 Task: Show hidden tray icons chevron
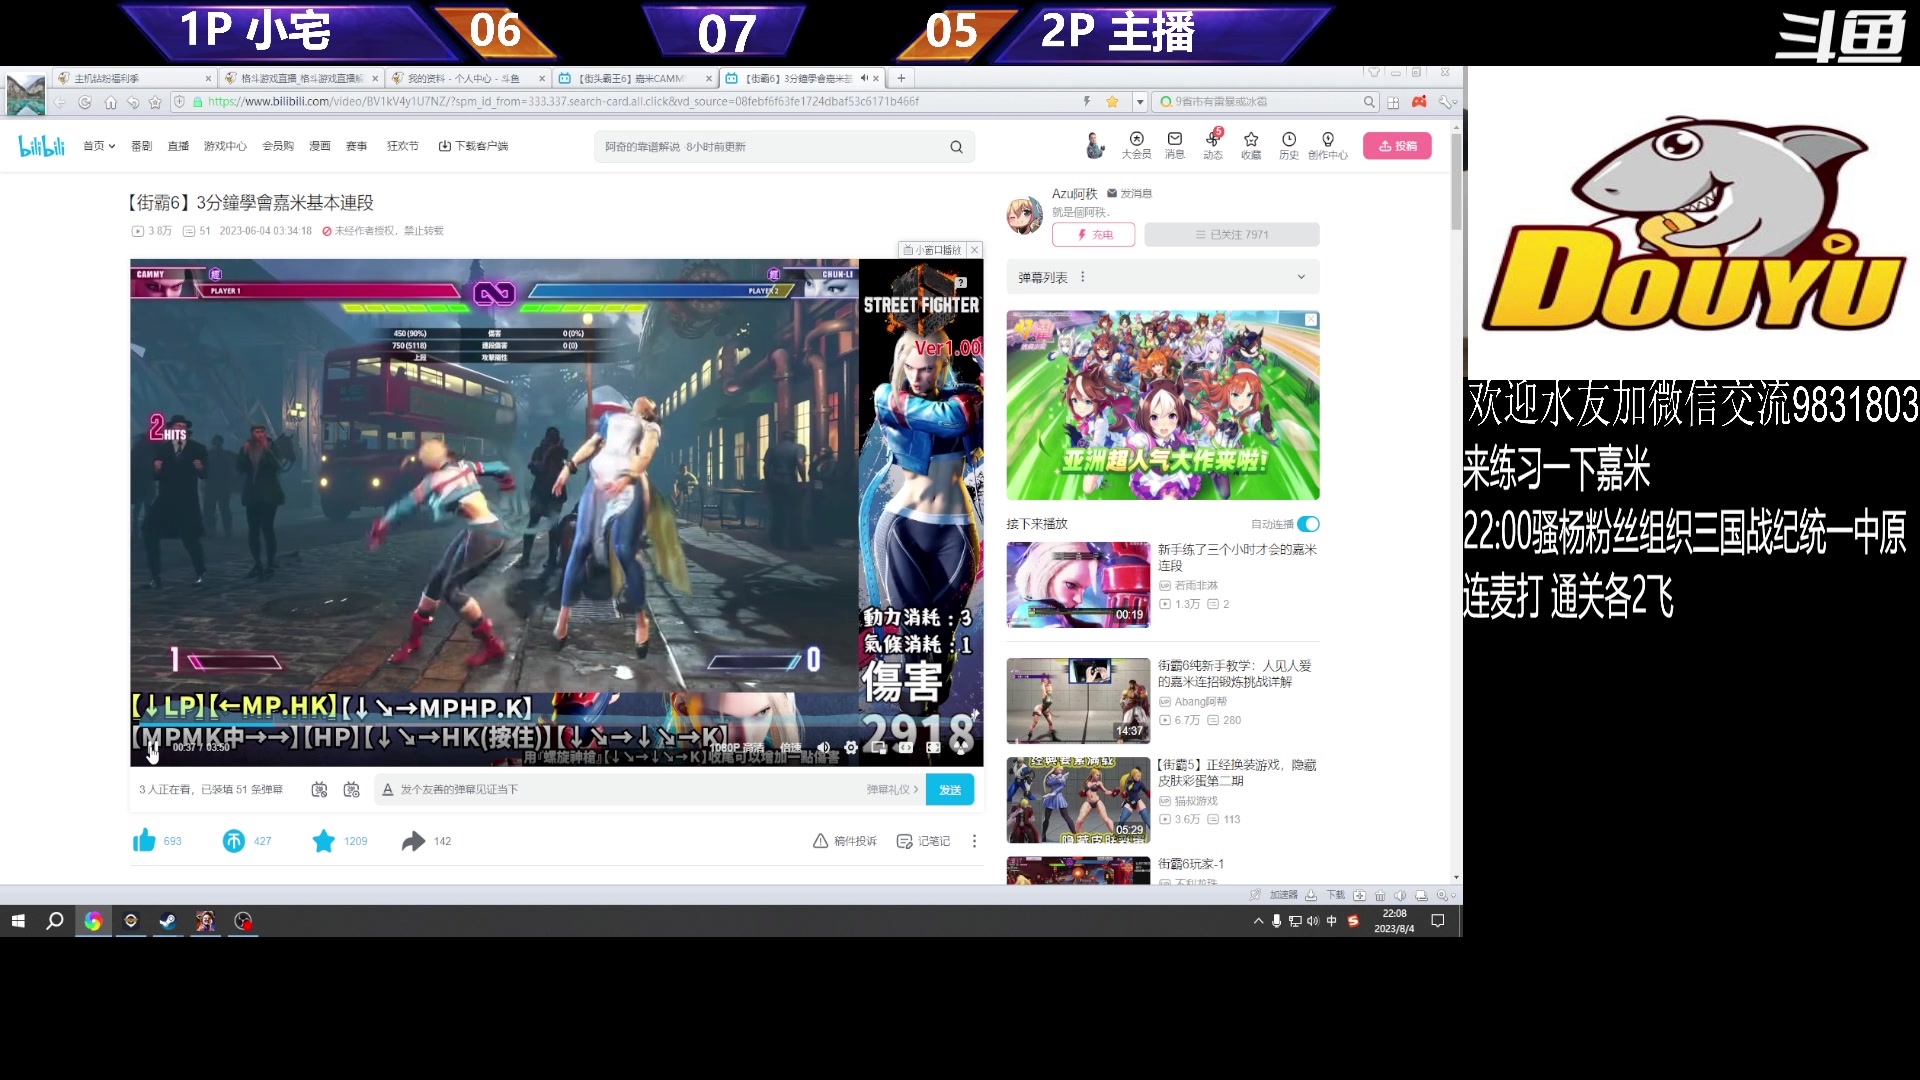pos(1258,921)
